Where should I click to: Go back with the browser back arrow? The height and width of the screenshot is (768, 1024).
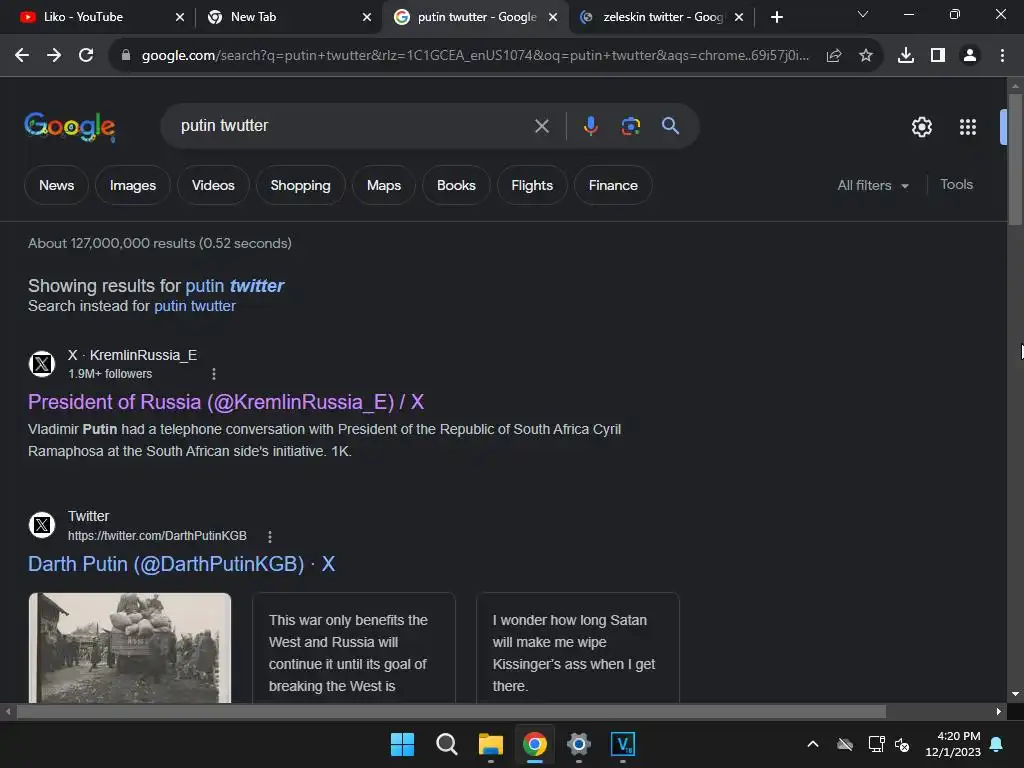(x=22, y=56)
